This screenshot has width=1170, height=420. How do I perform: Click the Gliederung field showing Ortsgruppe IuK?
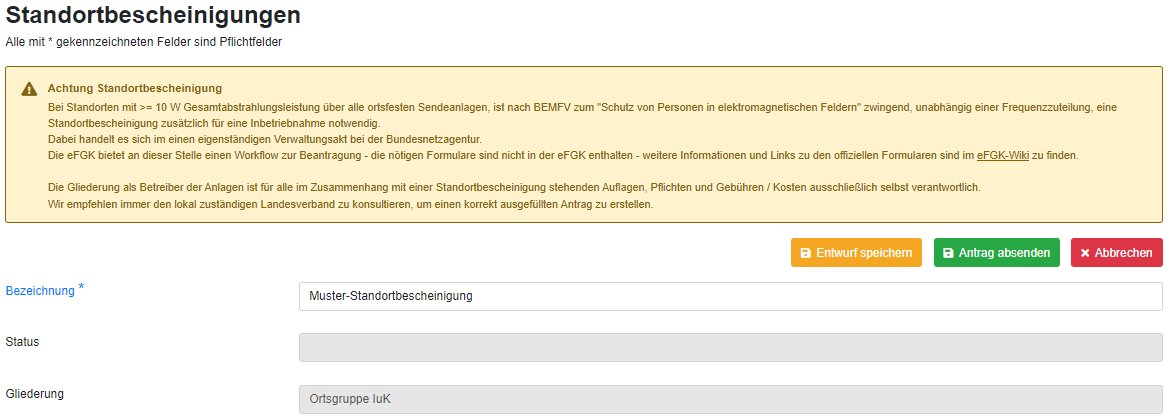coord(731,399)
